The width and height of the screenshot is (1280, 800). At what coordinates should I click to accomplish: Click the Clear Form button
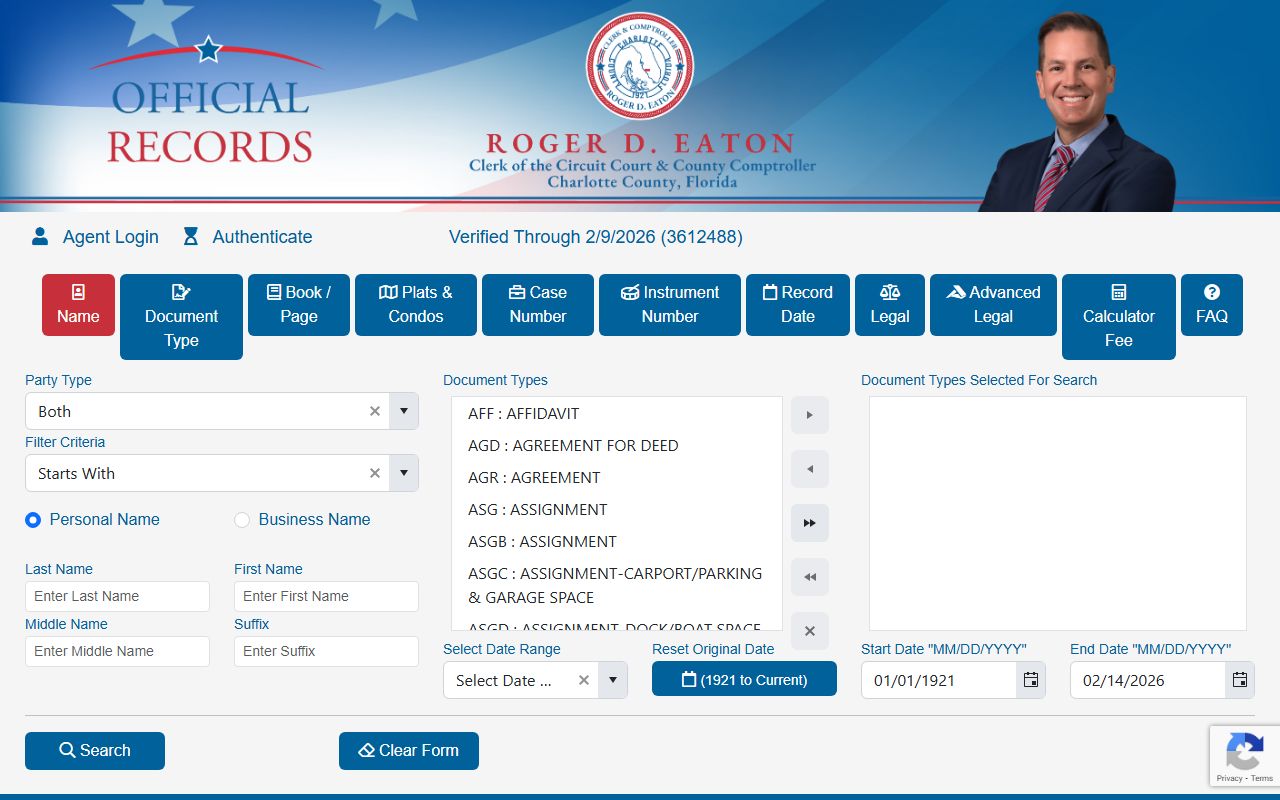(409, 751)
